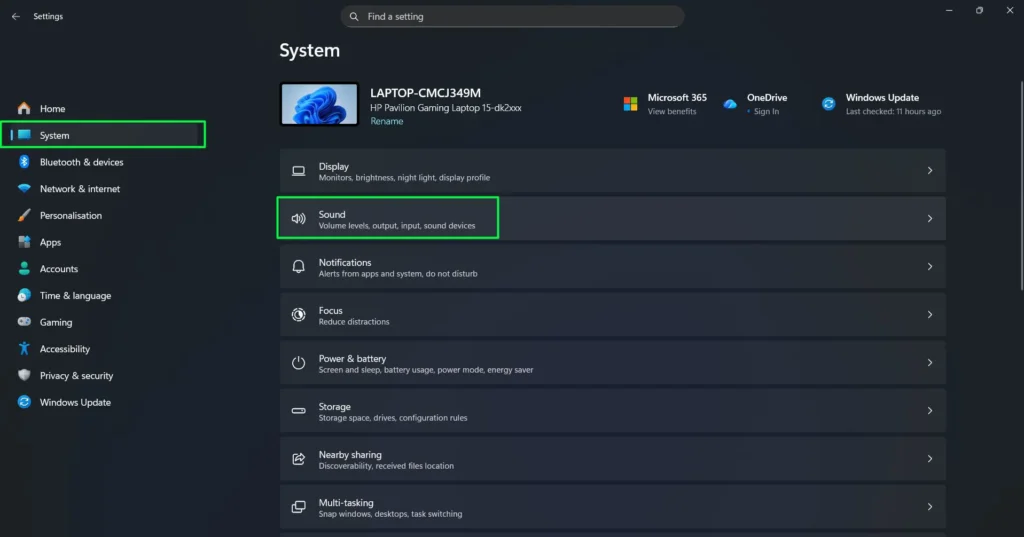Click the Accessibility figure icon
This screenshot has height=537, width=1024.
24,349
